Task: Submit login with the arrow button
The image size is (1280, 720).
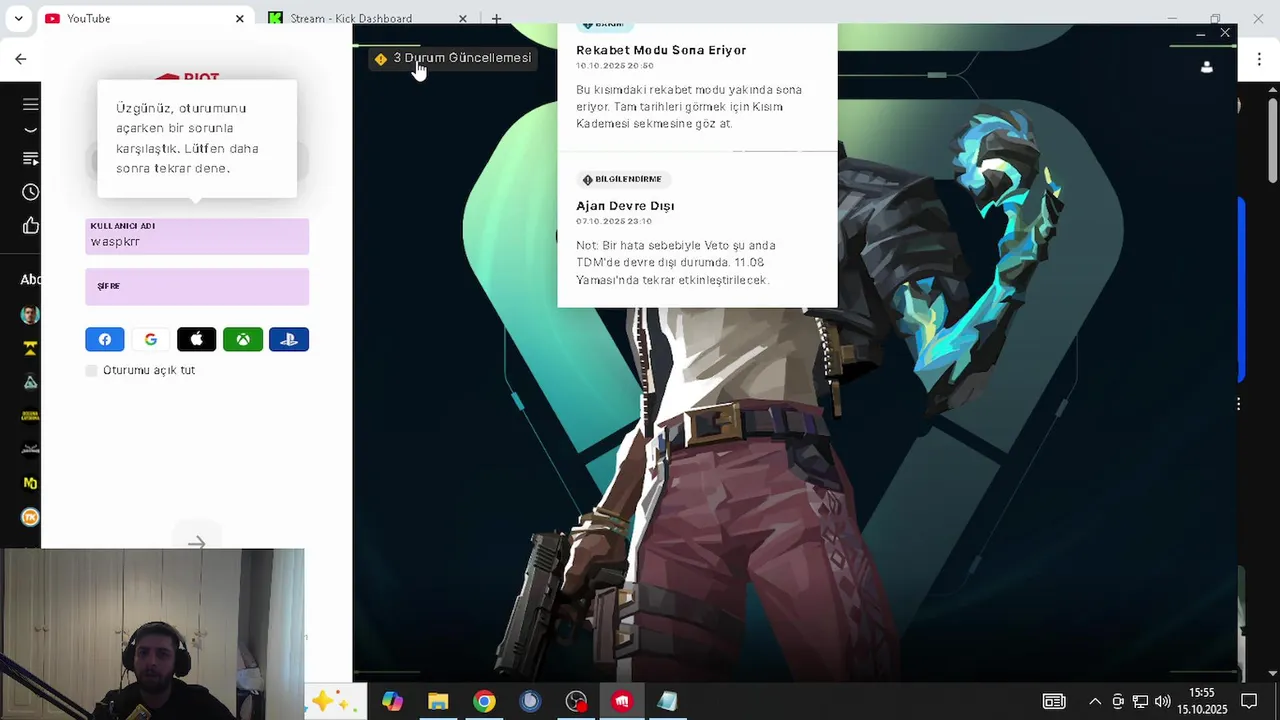Action: [x=197, y=542]
